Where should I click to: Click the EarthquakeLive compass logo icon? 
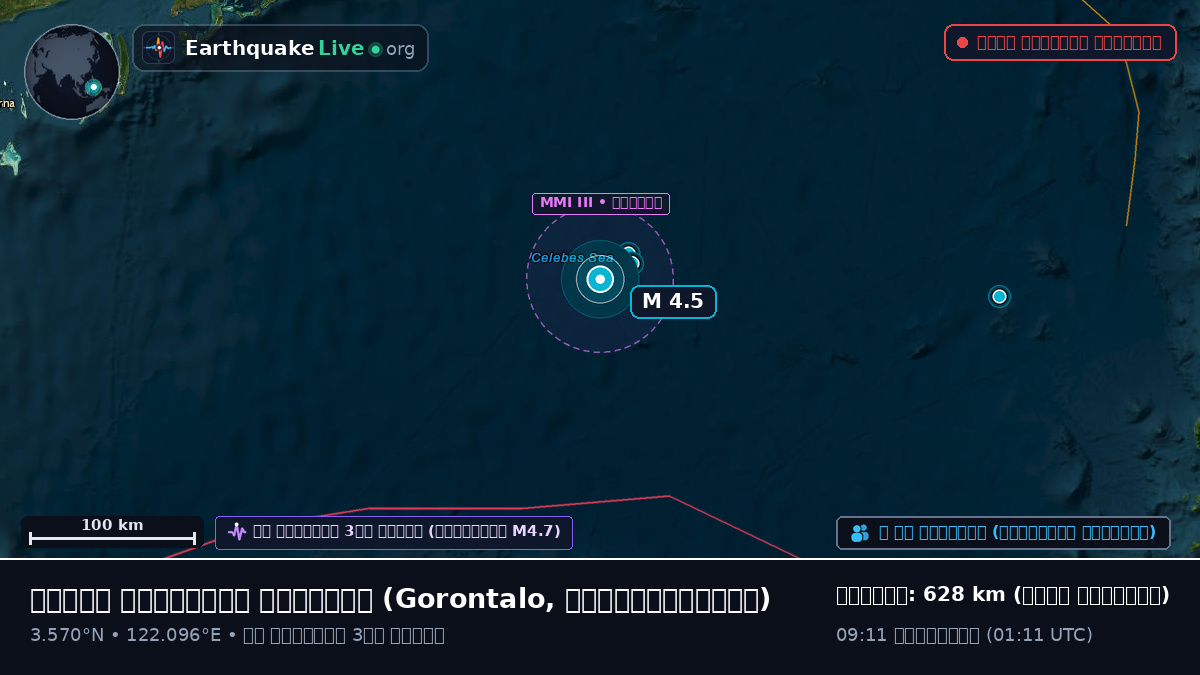click(x=158, y=48)
